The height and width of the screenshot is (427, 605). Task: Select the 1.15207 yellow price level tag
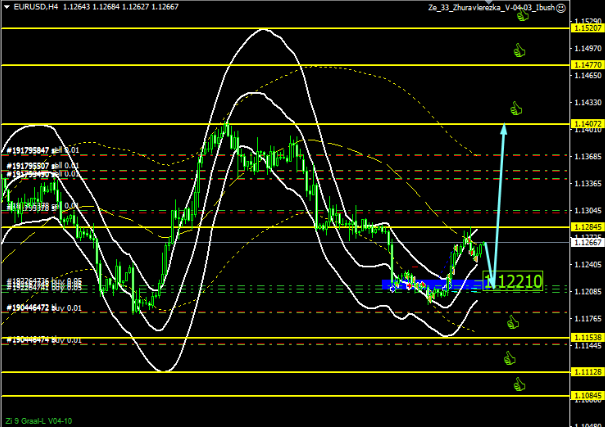[x=587, y=28]
